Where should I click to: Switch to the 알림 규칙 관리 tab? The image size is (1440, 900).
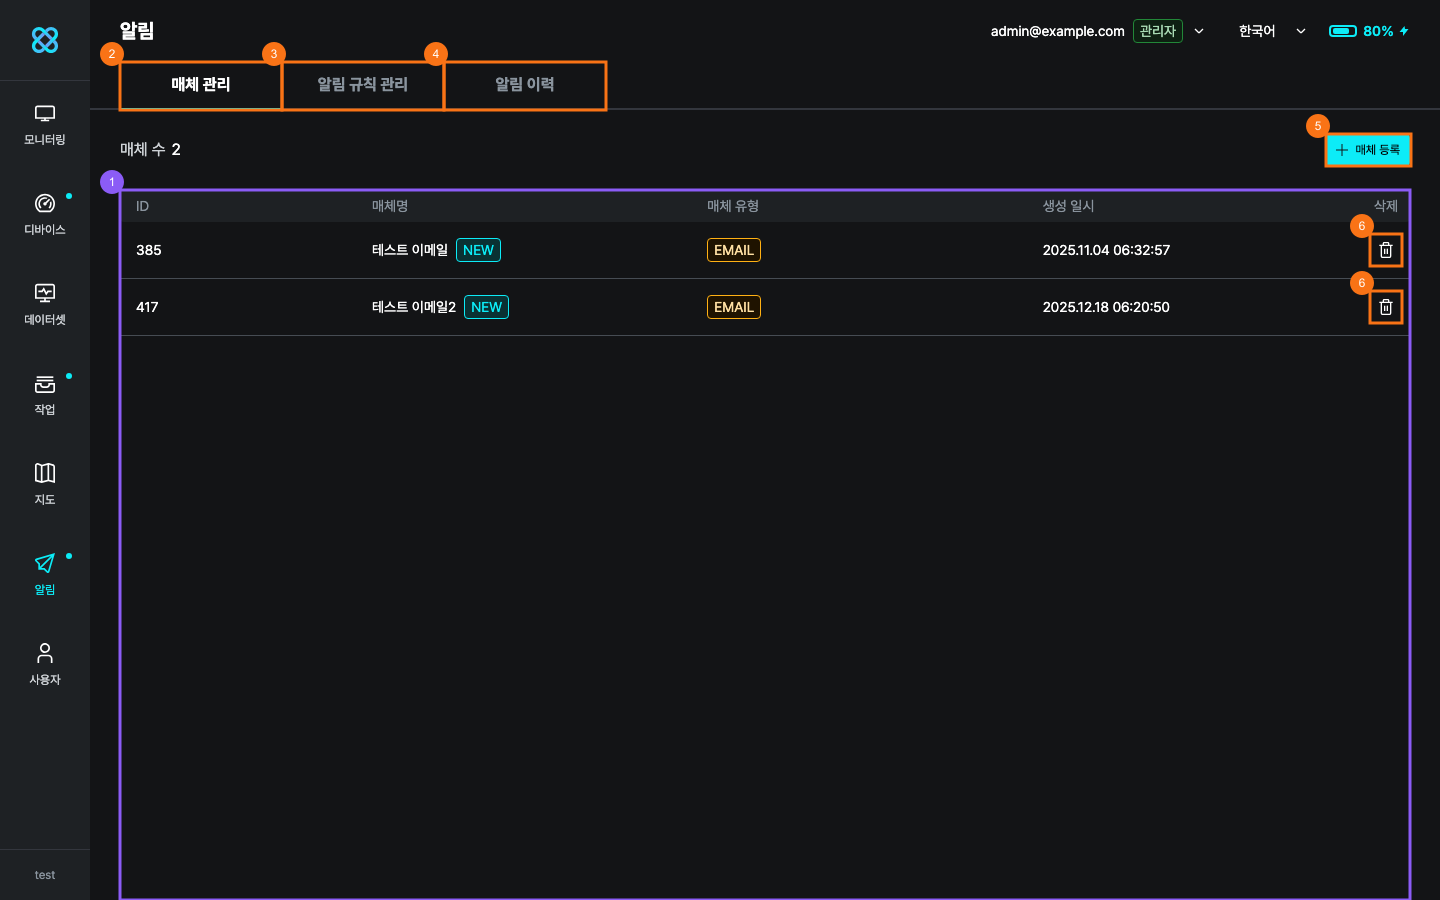click(363, 85)
